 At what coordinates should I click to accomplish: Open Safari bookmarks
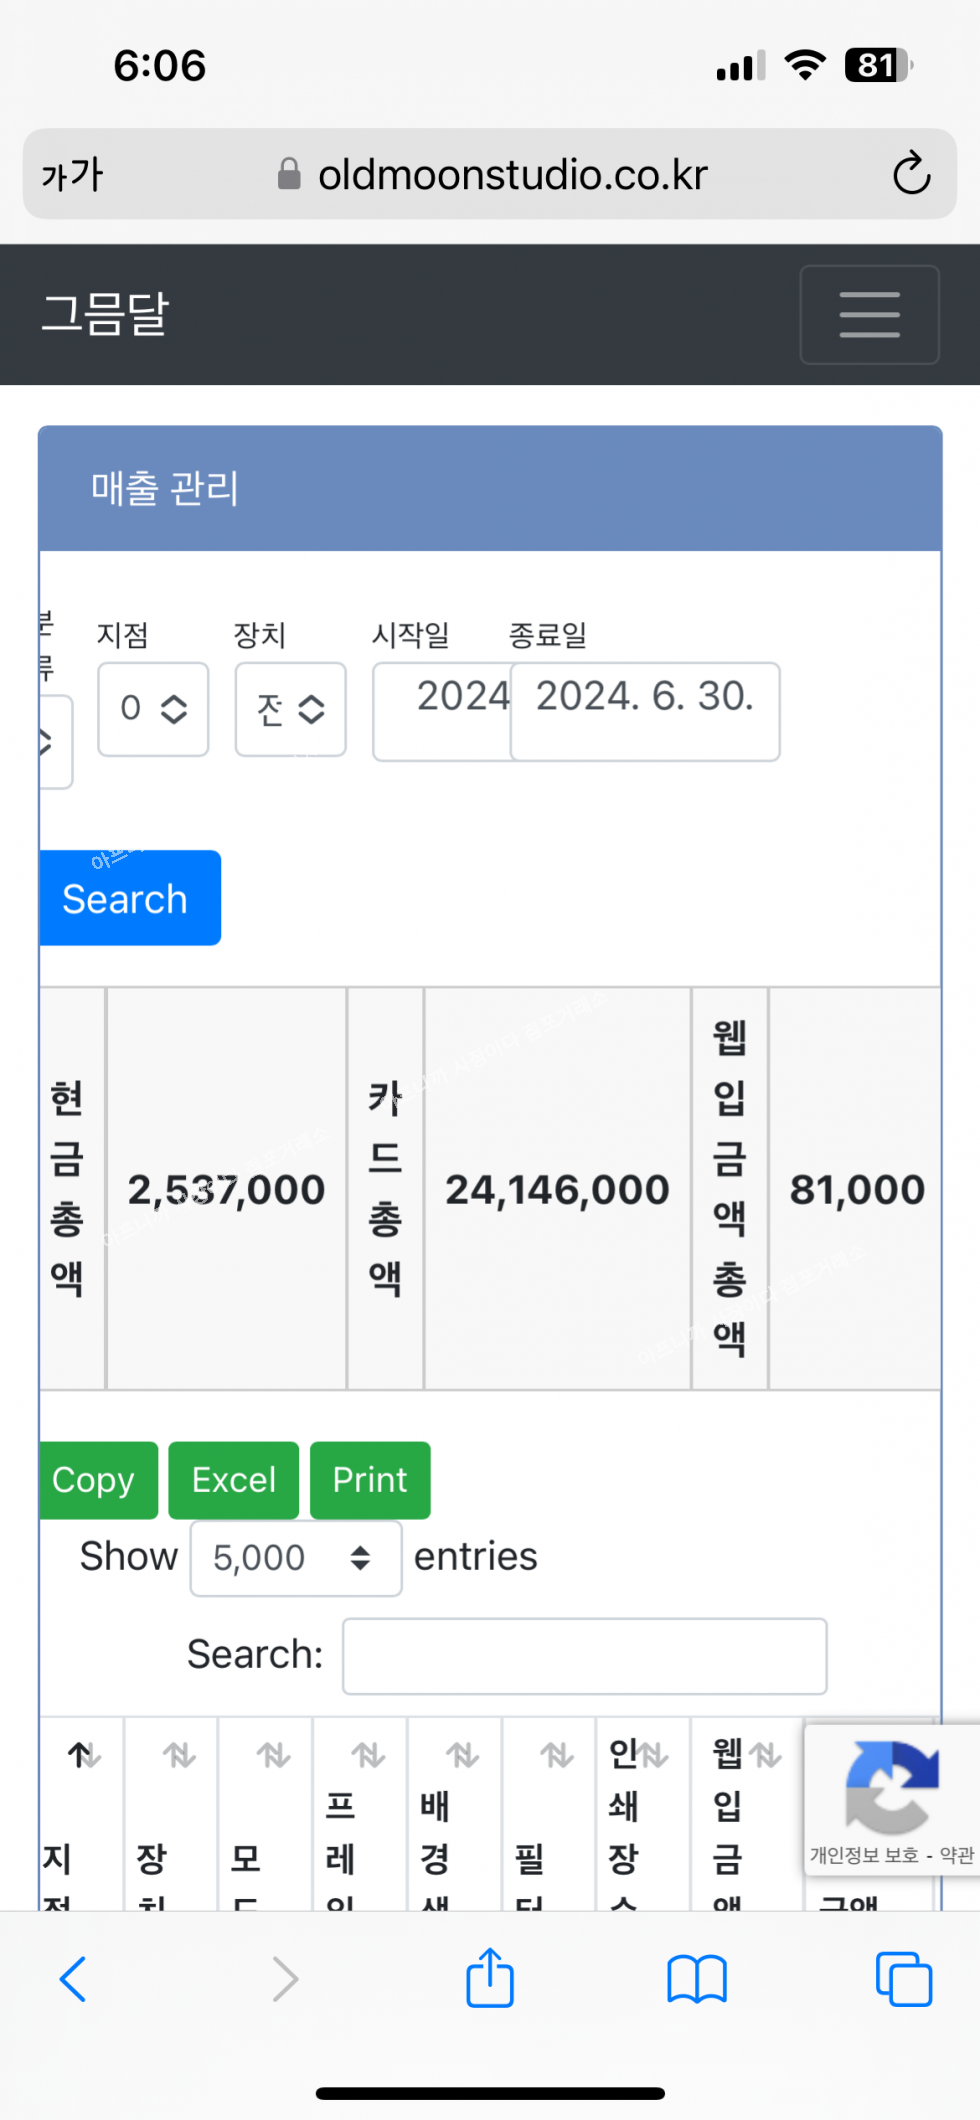pos(697,1978)
